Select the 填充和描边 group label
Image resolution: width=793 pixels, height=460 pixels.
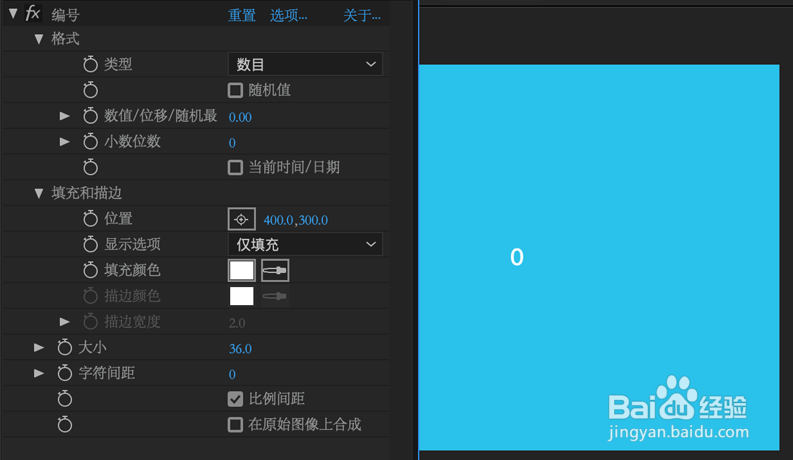pos(86,193)
